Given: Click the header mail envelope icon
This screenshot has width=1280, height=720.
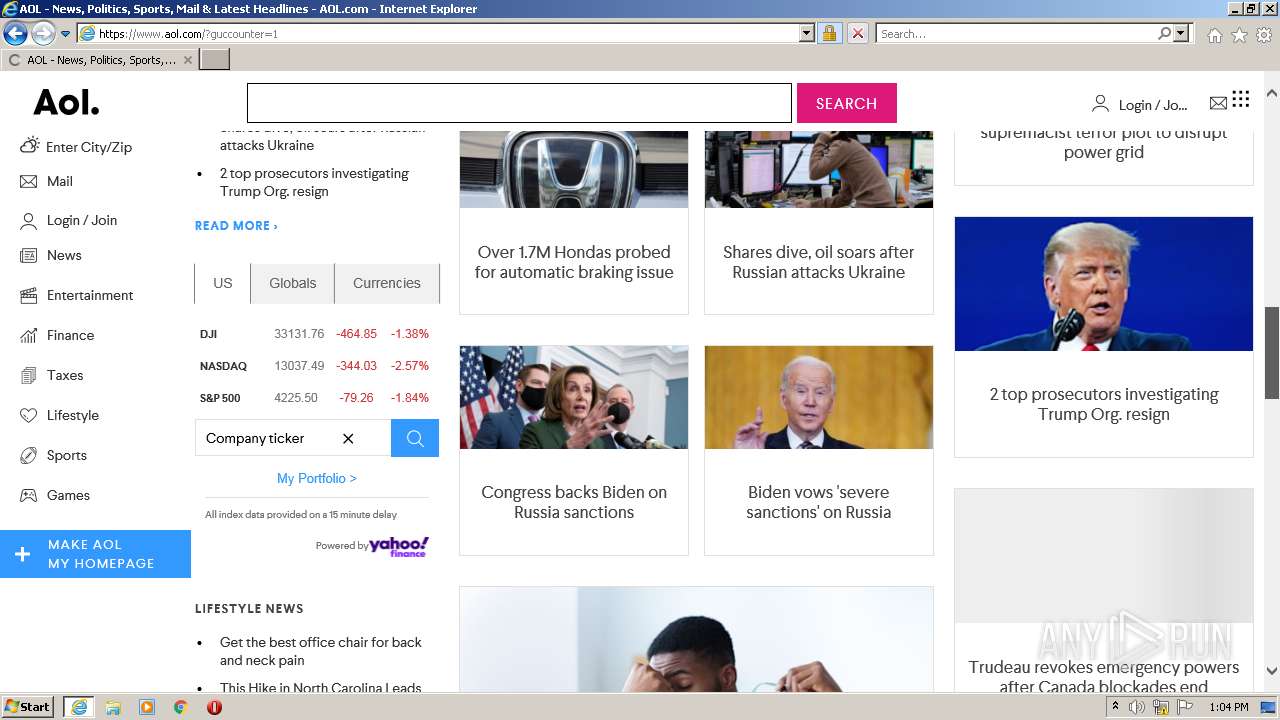Looking at the screenshot, I should [1218, 103].
